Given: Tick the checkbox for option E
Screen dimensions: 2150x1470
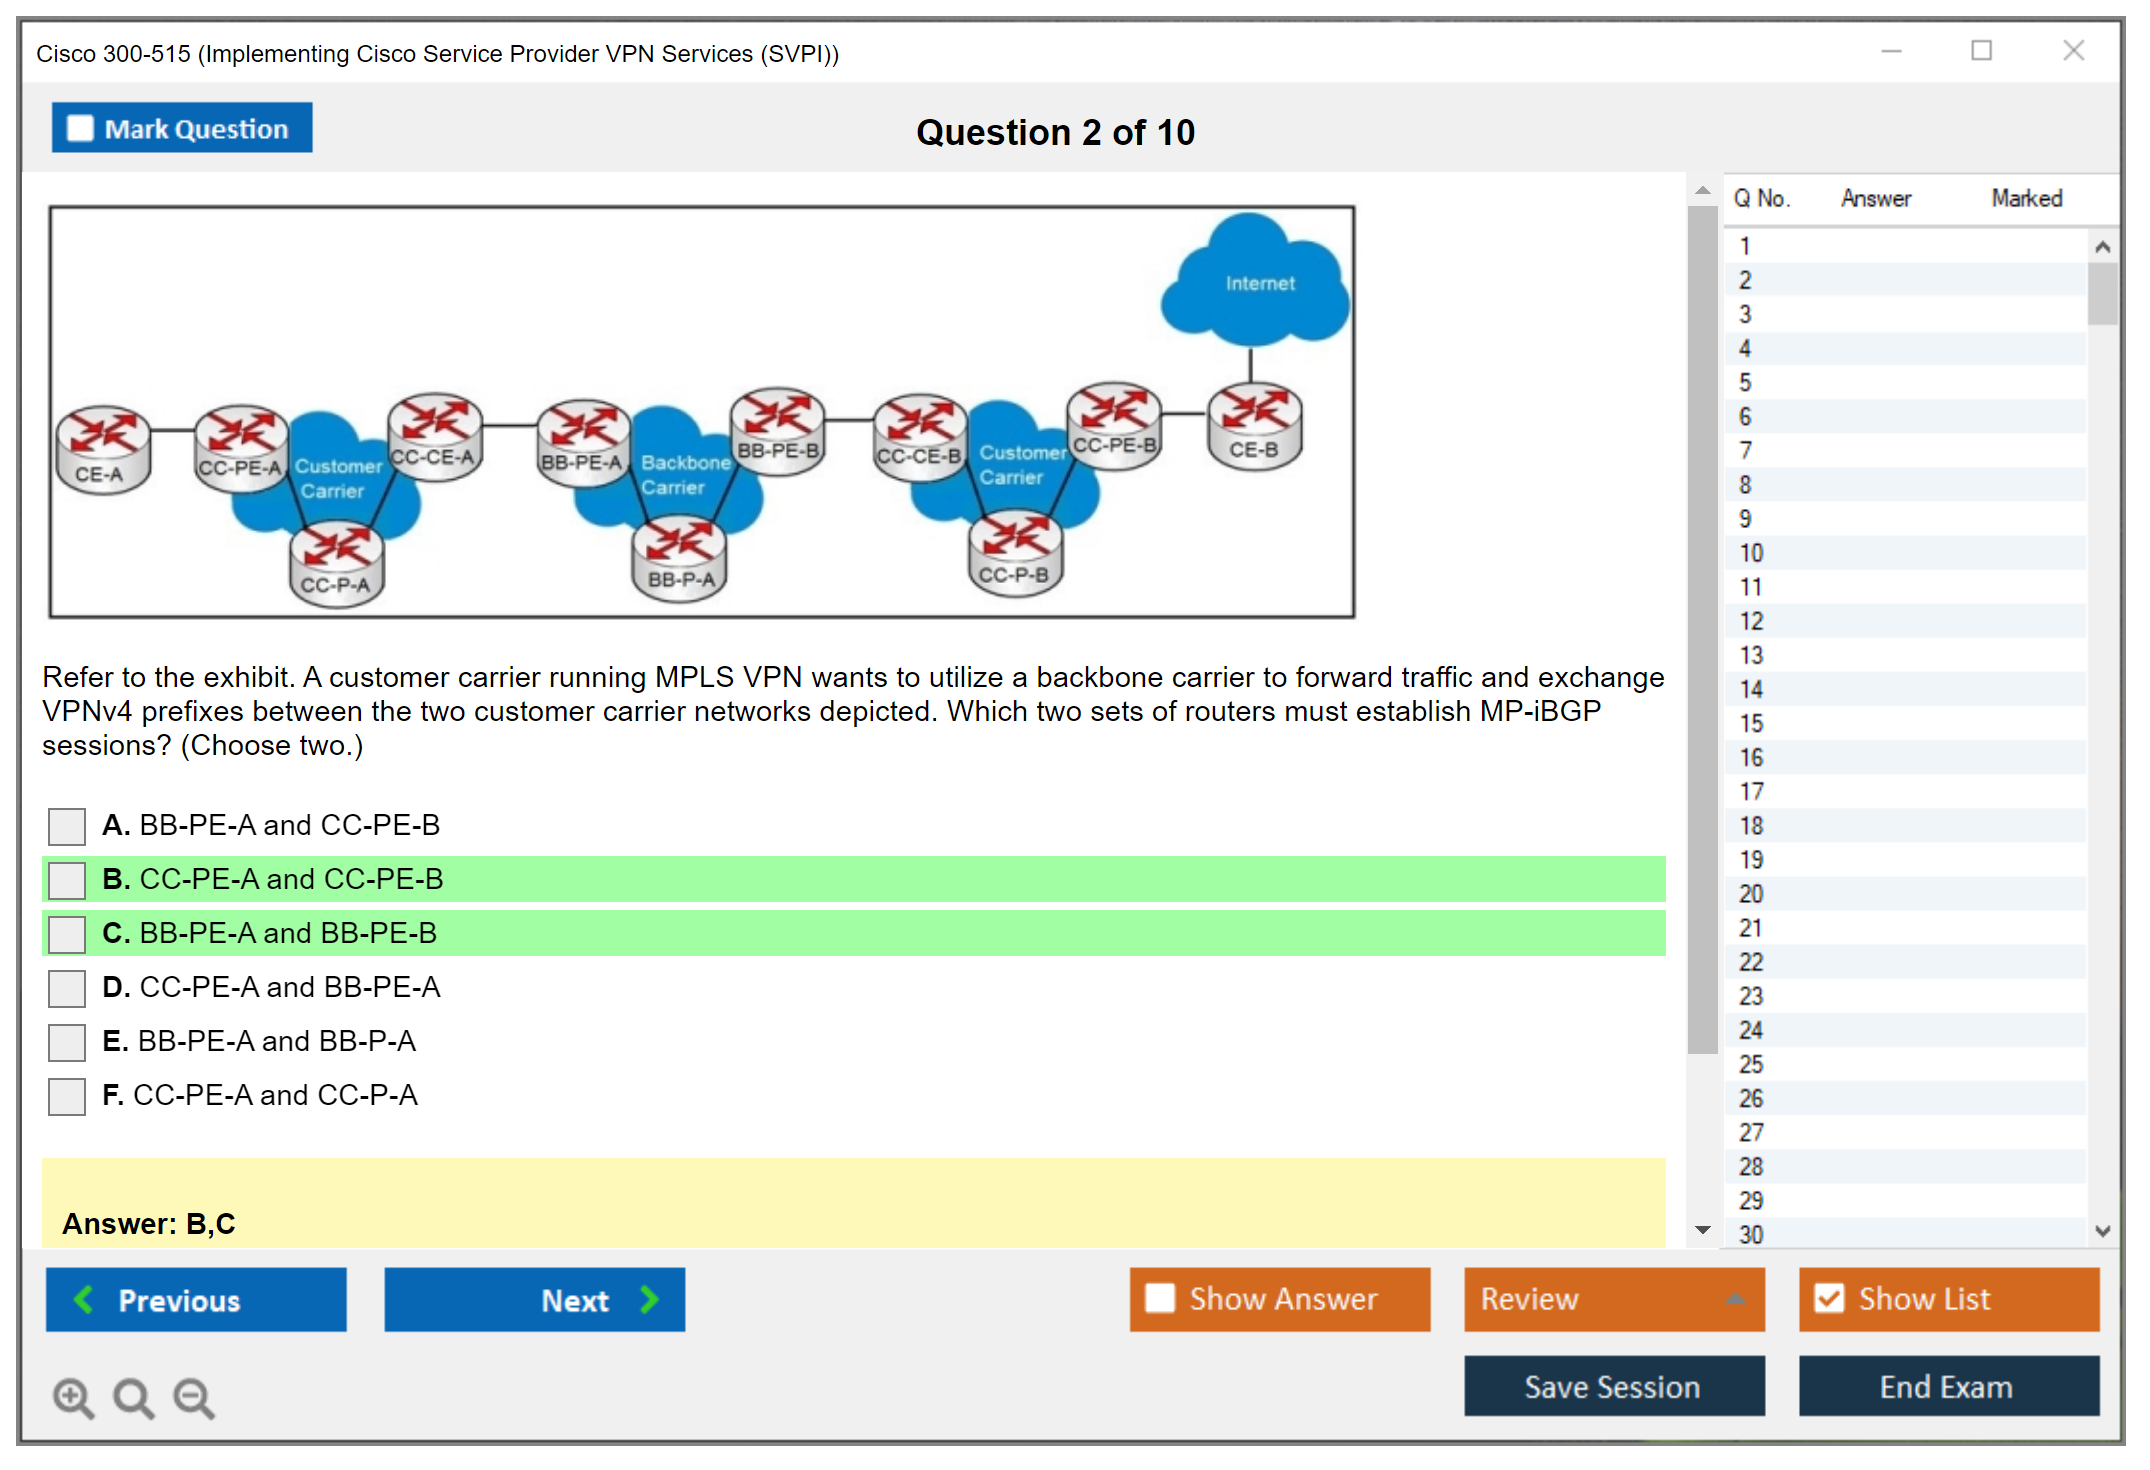Looking at the screenshot, I should click(67, 1042).
